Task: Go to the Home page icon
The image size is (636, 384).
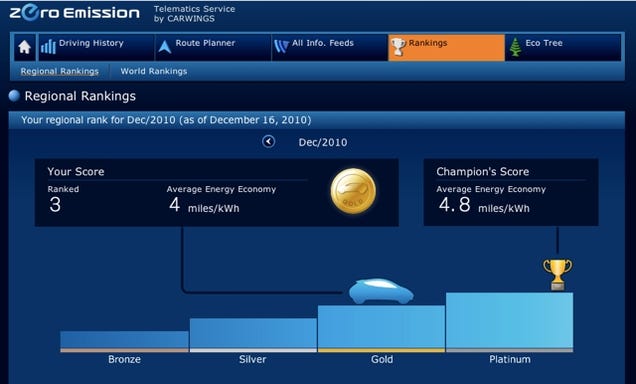Action: point(25,47)
